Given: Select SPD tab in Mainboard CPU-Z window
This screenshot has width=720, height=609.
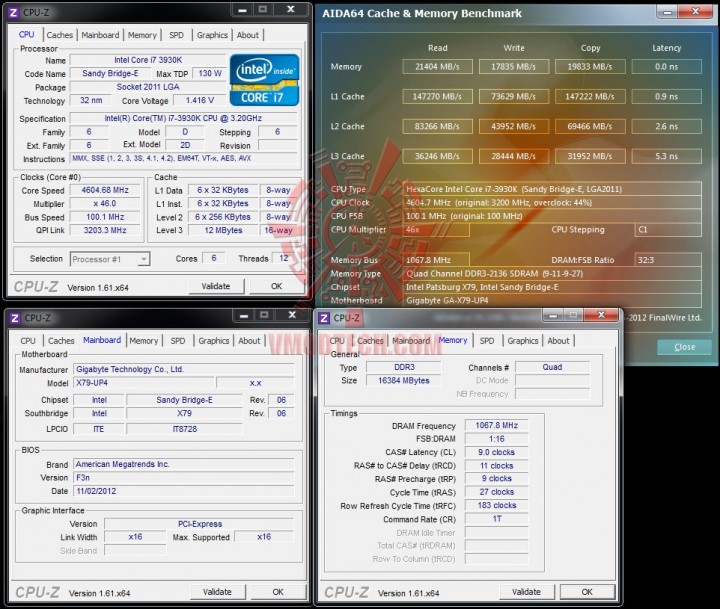Looking at the screenshot, I should pyautogui.click(x=178, y=341).
